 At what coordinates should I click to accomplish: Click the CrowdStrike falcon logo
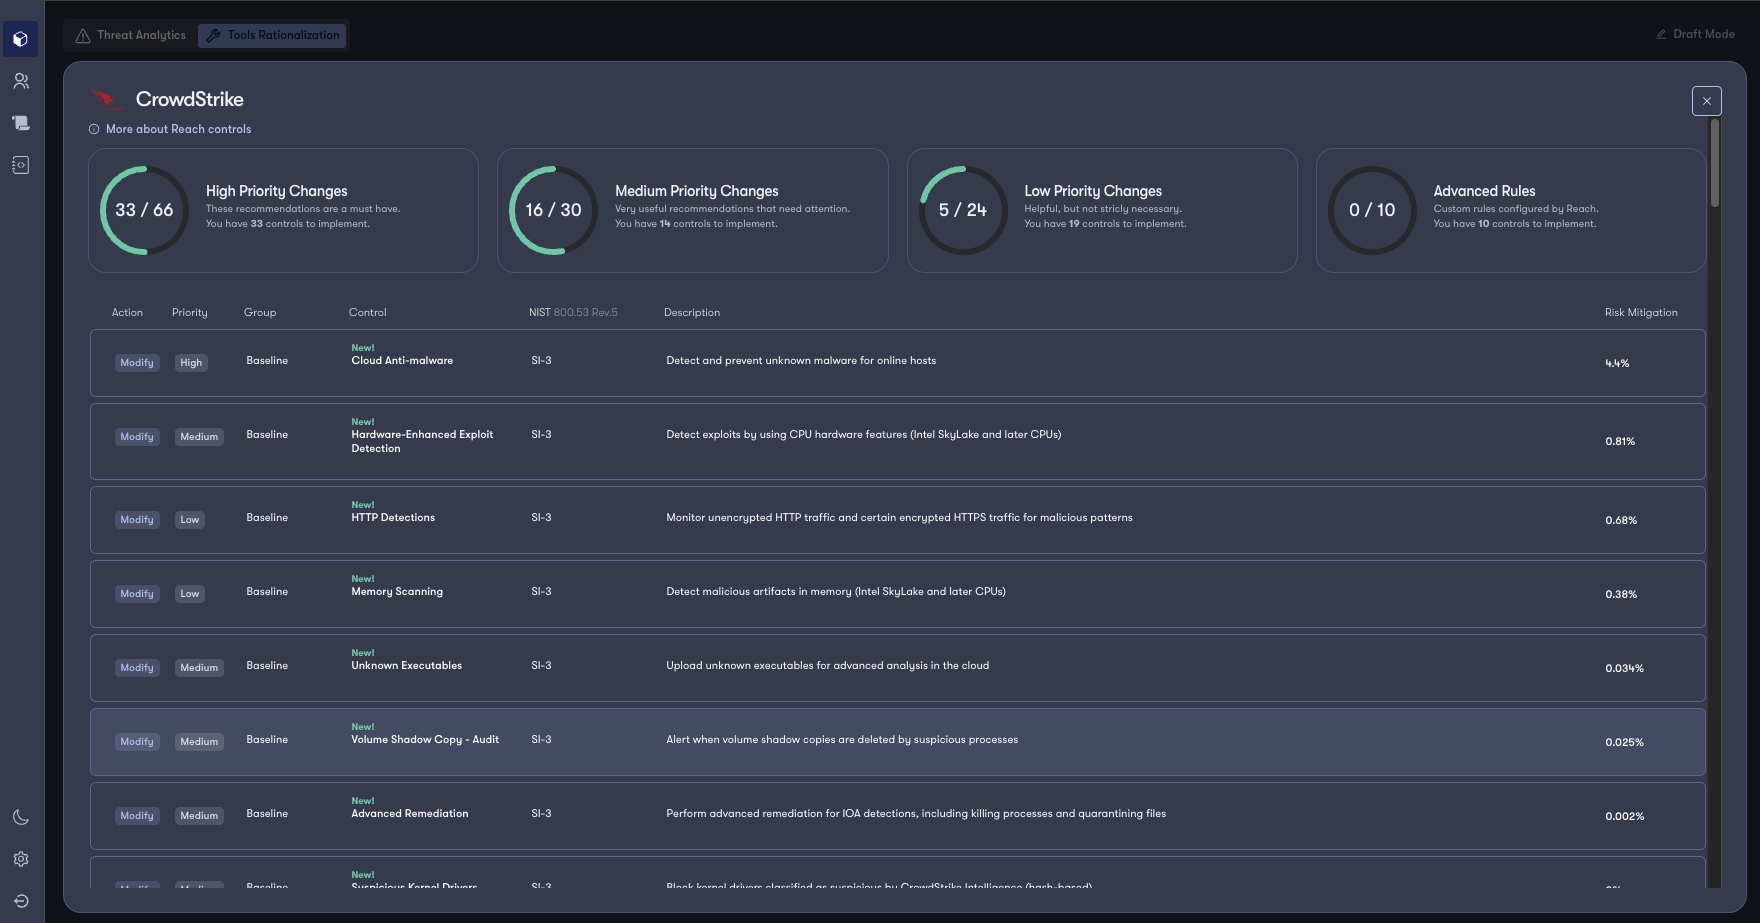(x=106, y=99)
